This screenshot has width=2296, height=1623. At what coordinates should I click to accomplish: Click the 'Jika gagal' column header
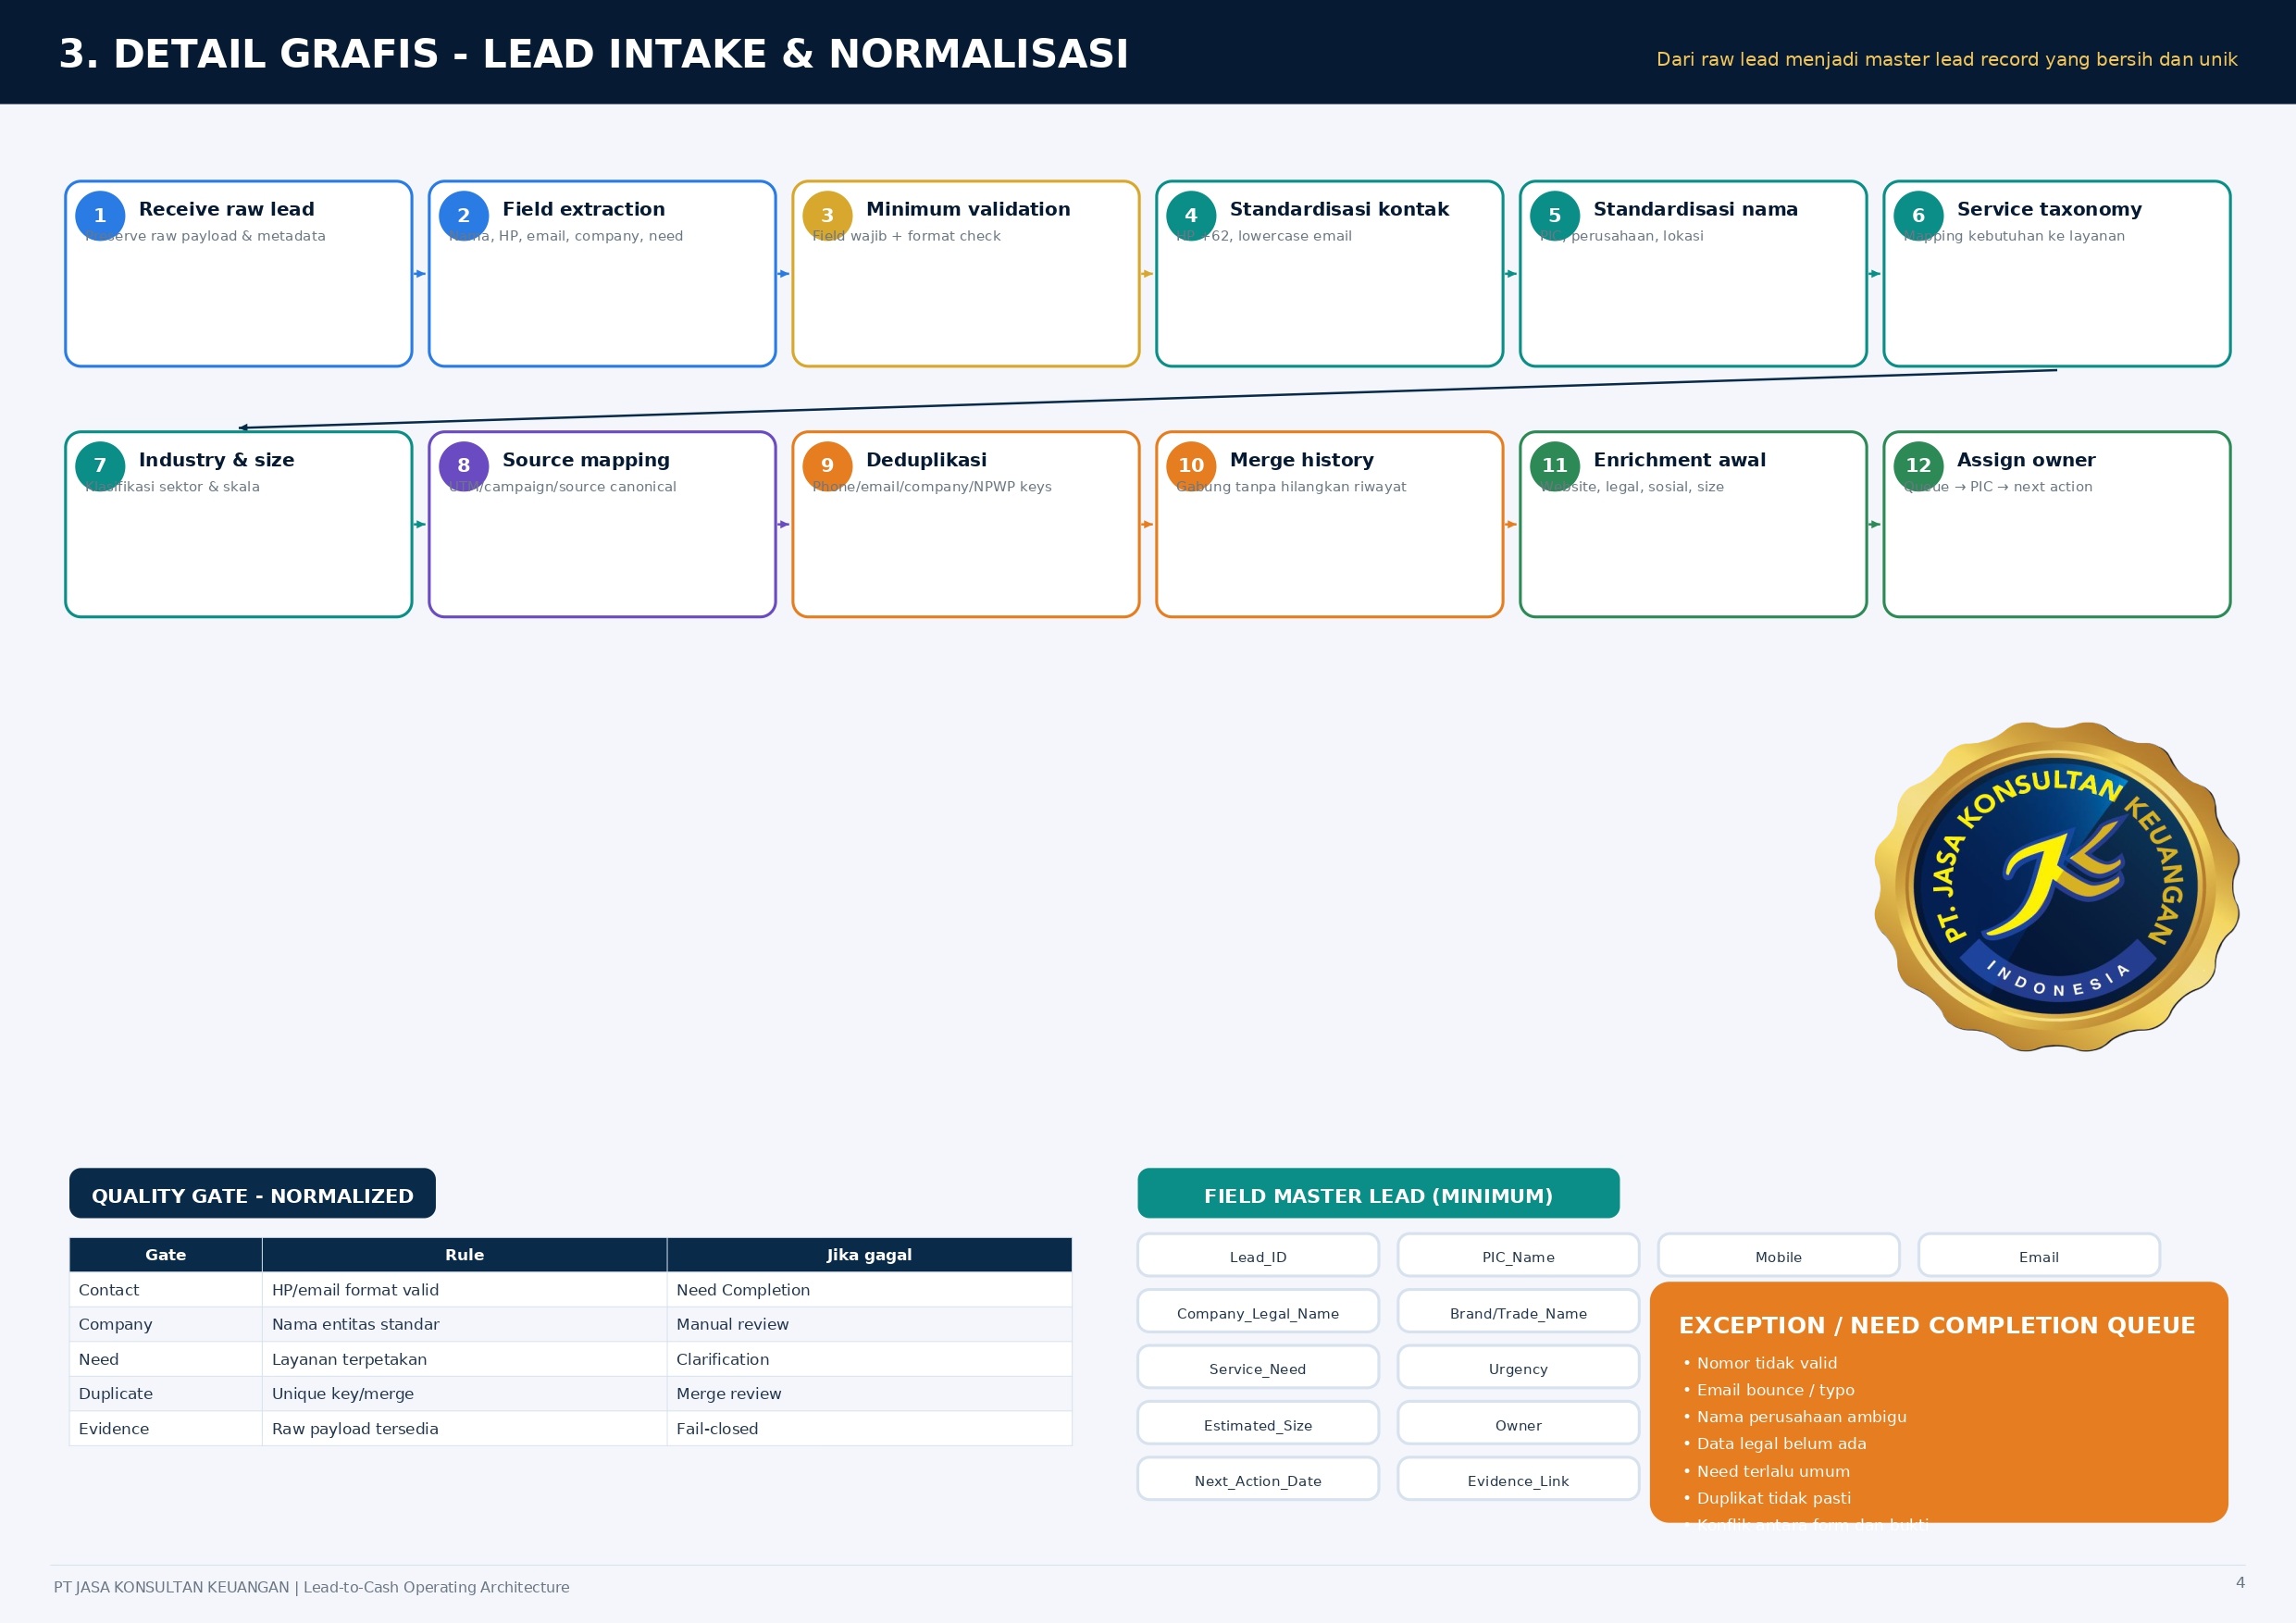coord(869,1254)
